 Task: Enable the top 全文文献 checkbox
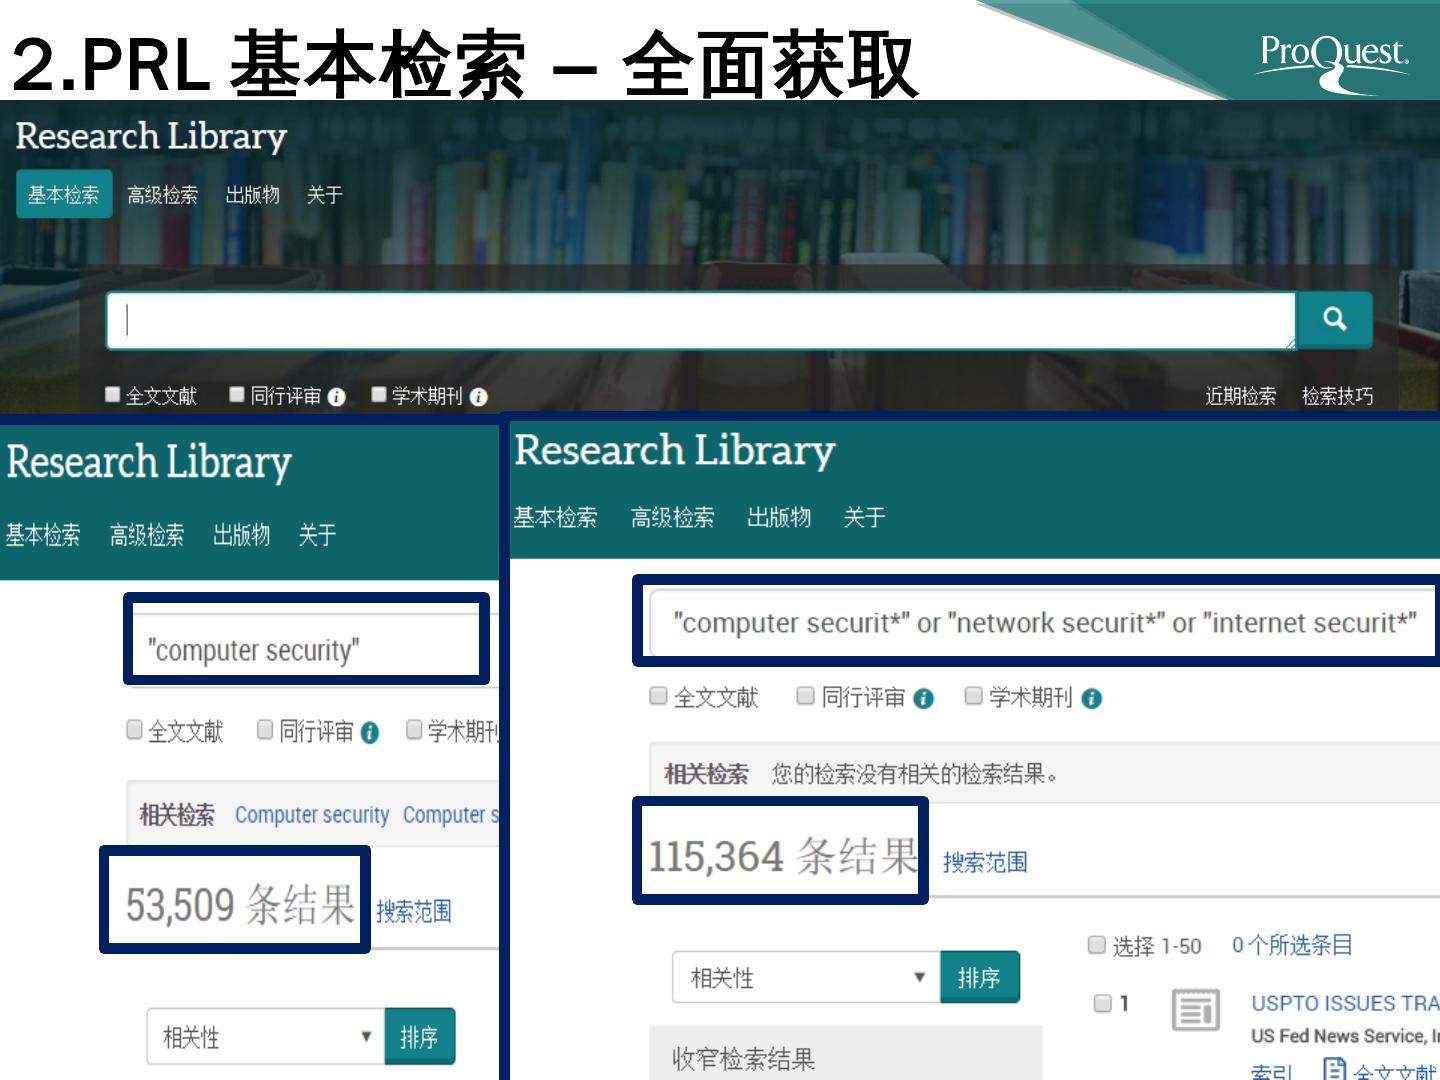[x=113, y=395]
